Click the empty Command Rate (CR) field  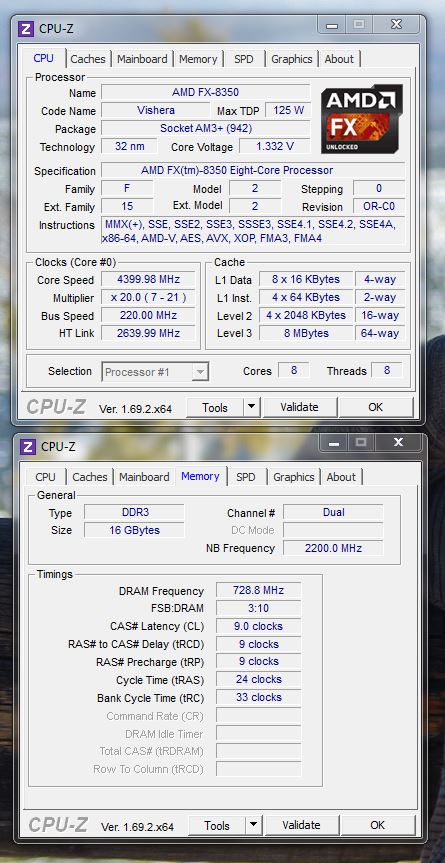pyautogui.click(x=259, y=715)
